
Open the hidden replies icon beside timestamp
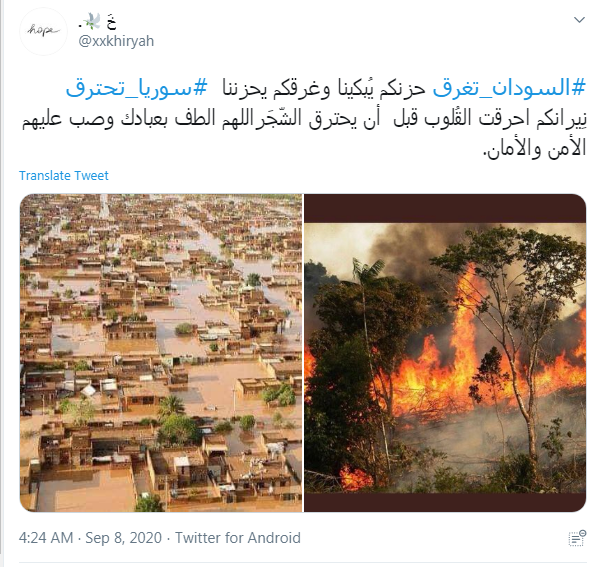pos(577,538)
